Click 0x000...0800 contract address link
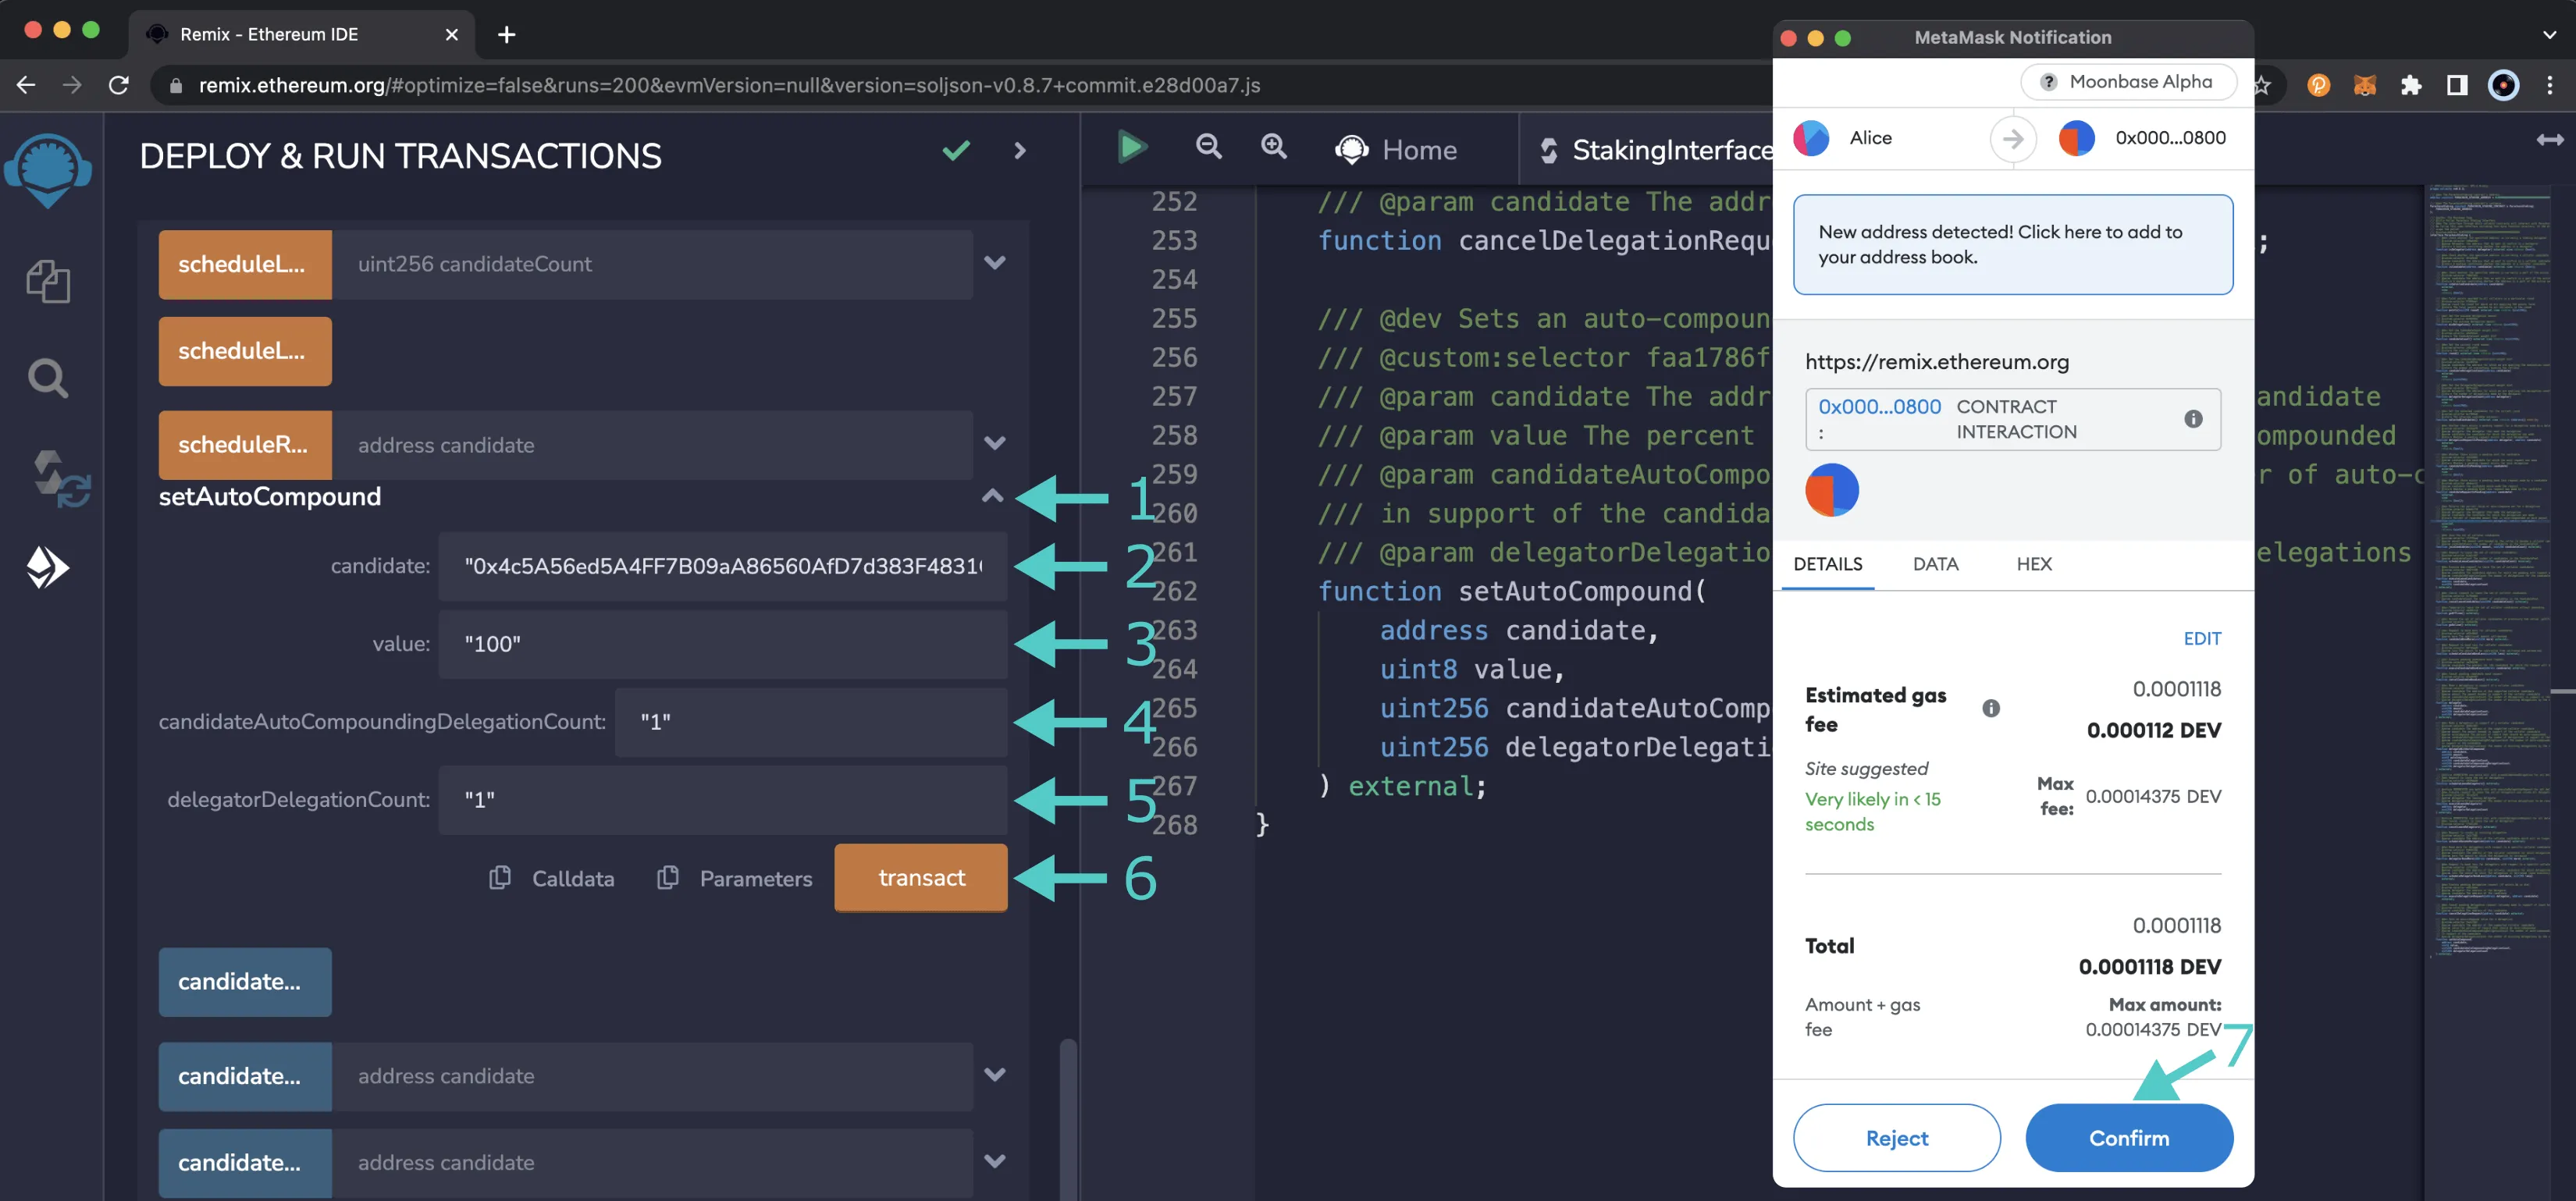Image resolution: width=2576 pixels, height=1201 pixels. pos(1878,406)
